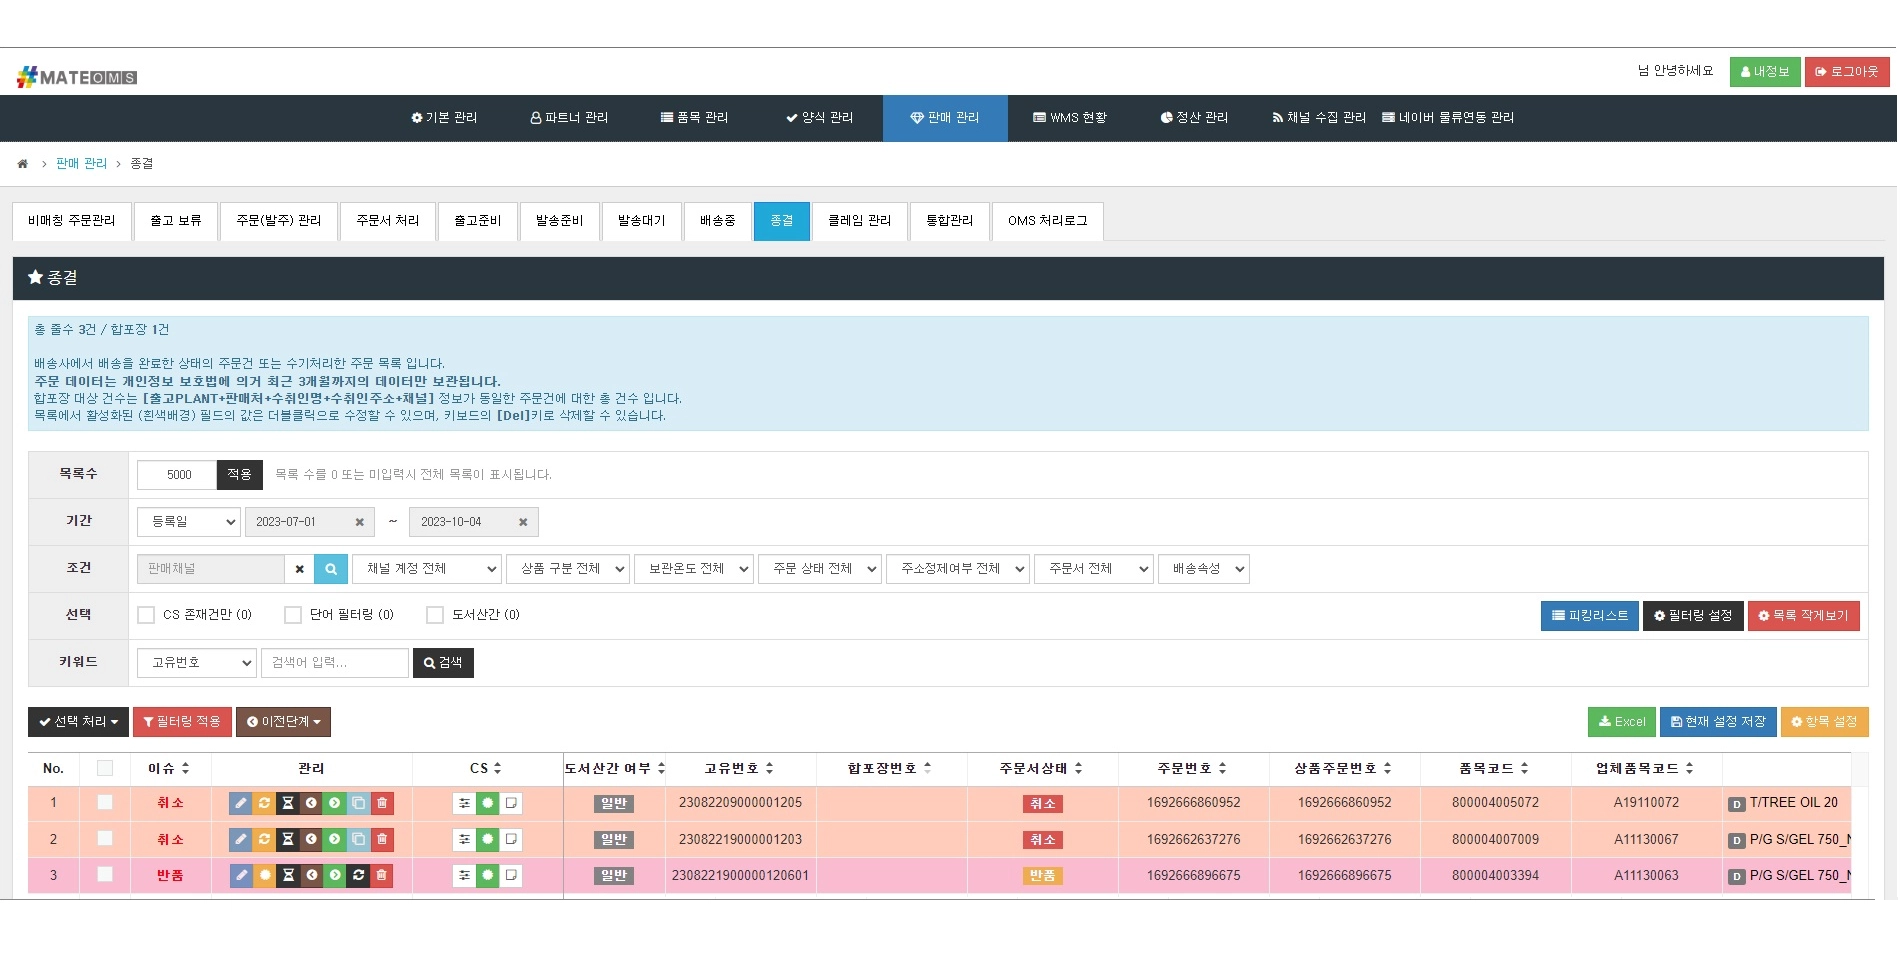Switch to the 클레임 관리 tab
Viewport: 1900px width, 953px height.
tap(860, 221)
